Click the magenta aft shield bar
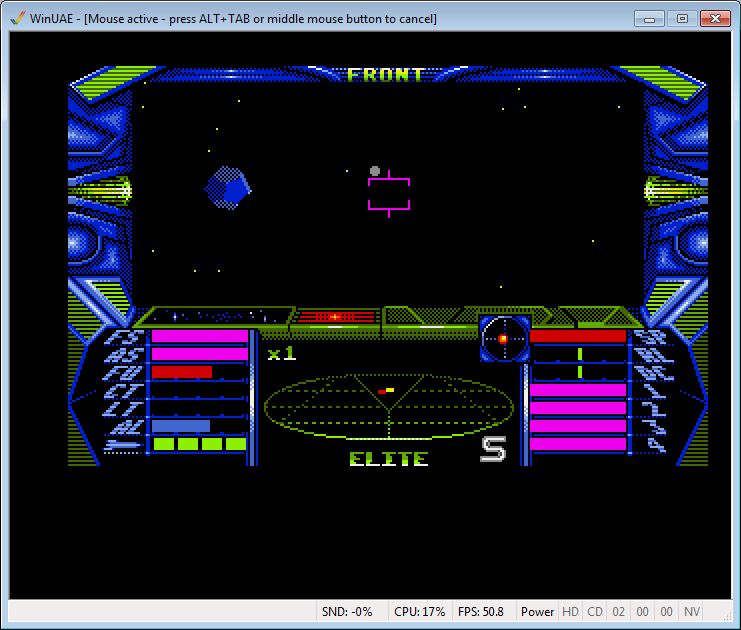Image resolution: width=741 pixels, height=630 pixels. point(199,354)
